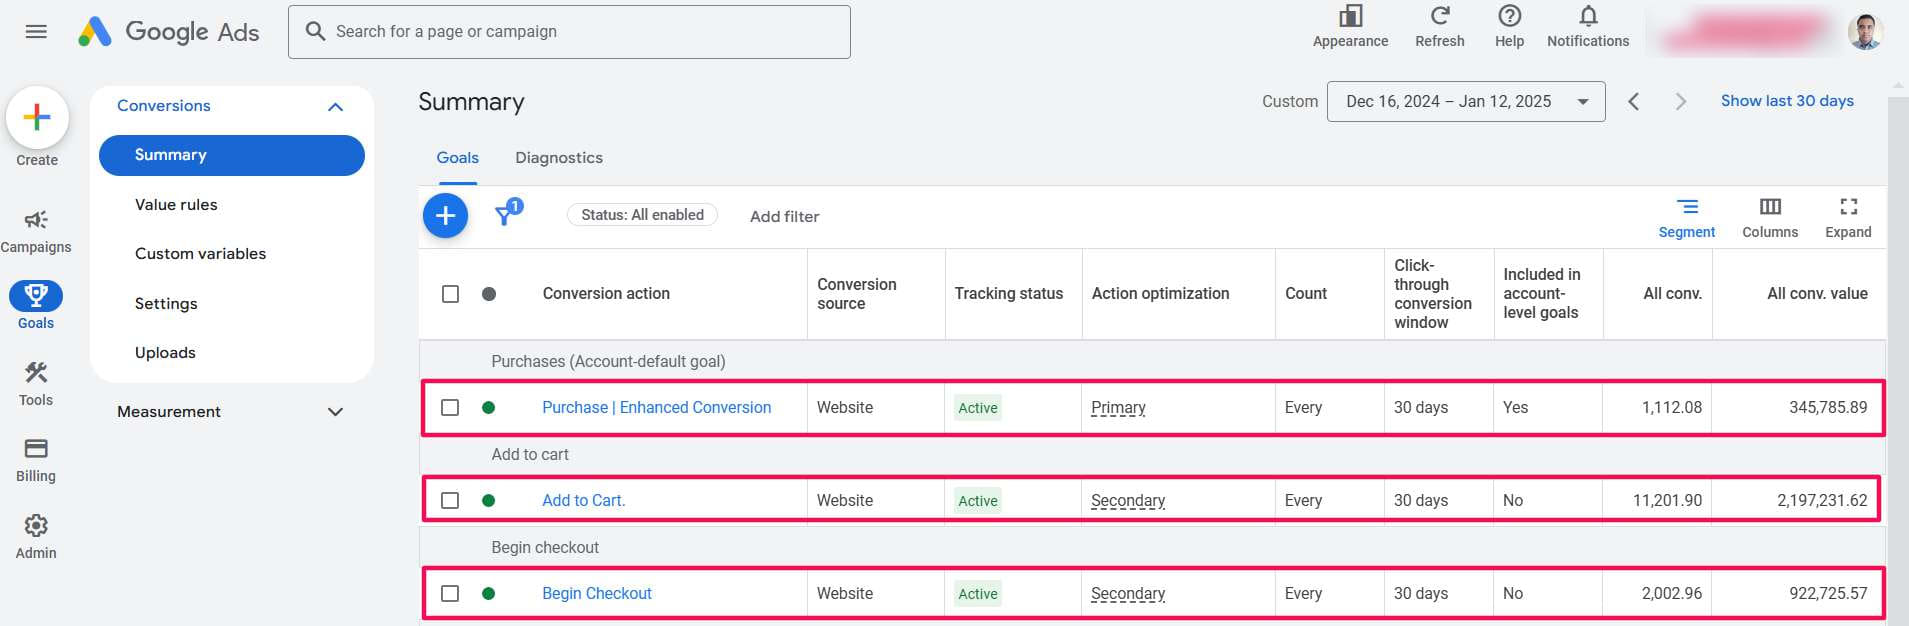Check the Begin Checkout row checkbox
Viewport: 1909px width, 626px height.
(x=450, y=593)
